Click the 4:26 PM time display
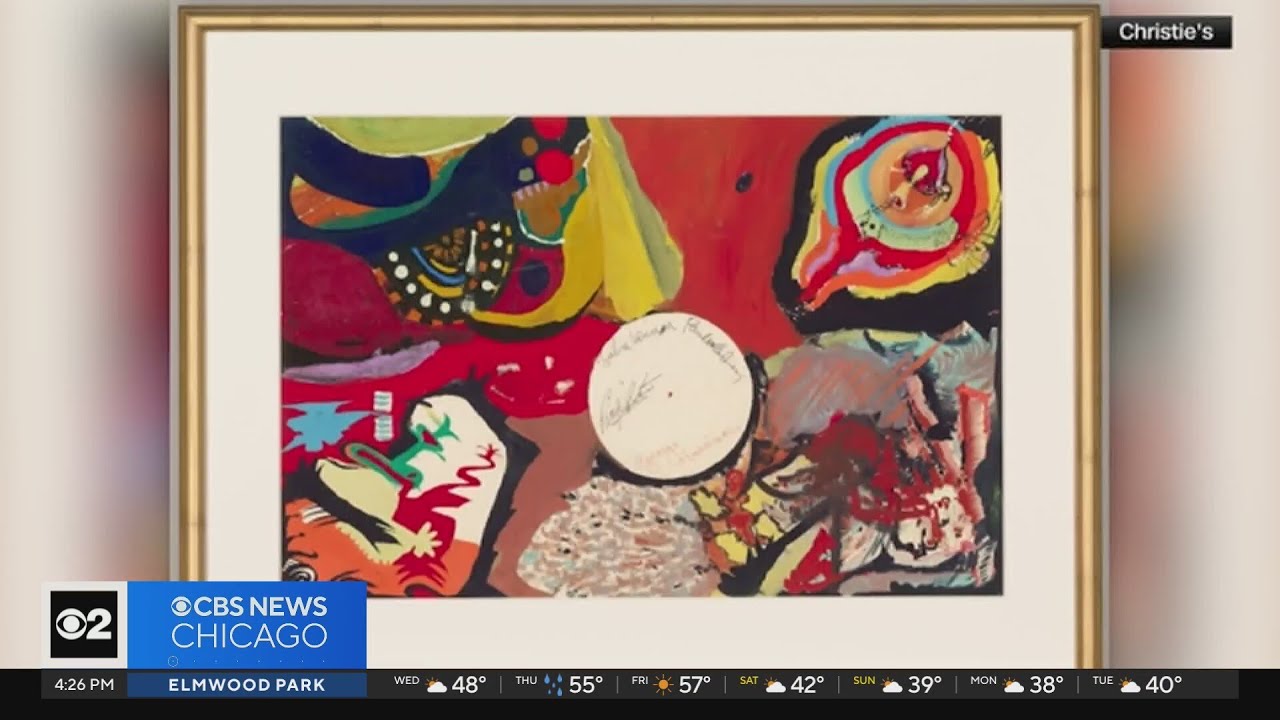Viewport: 1280px width, 720px height. coord(84,685)
